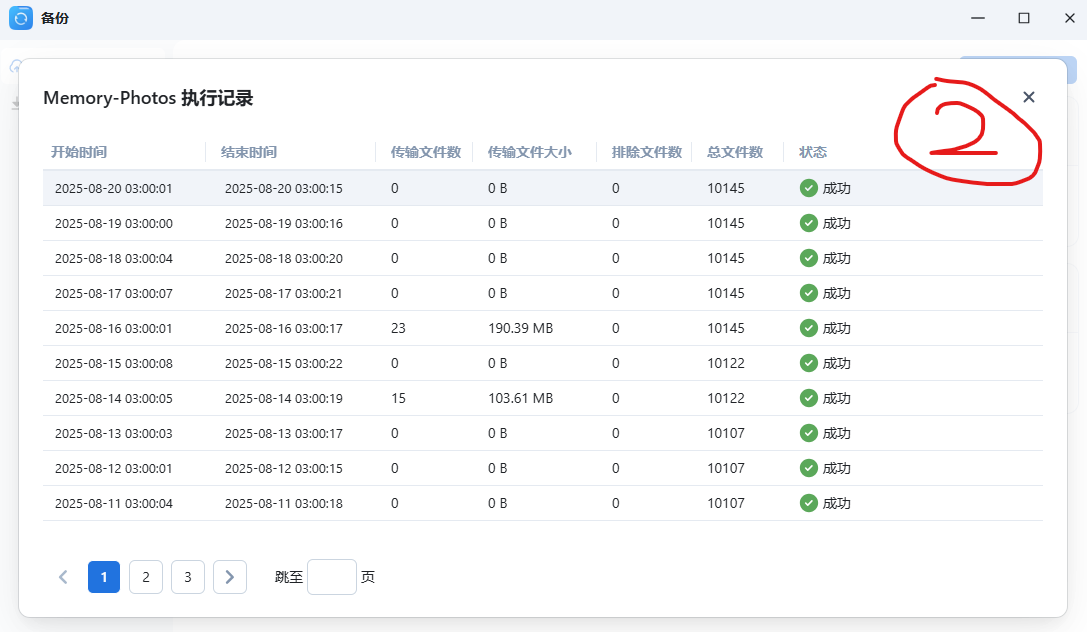Go to page 3 of records
Image resolution: width=1087 pixels, height=632 pixels.
pos(188,577)
